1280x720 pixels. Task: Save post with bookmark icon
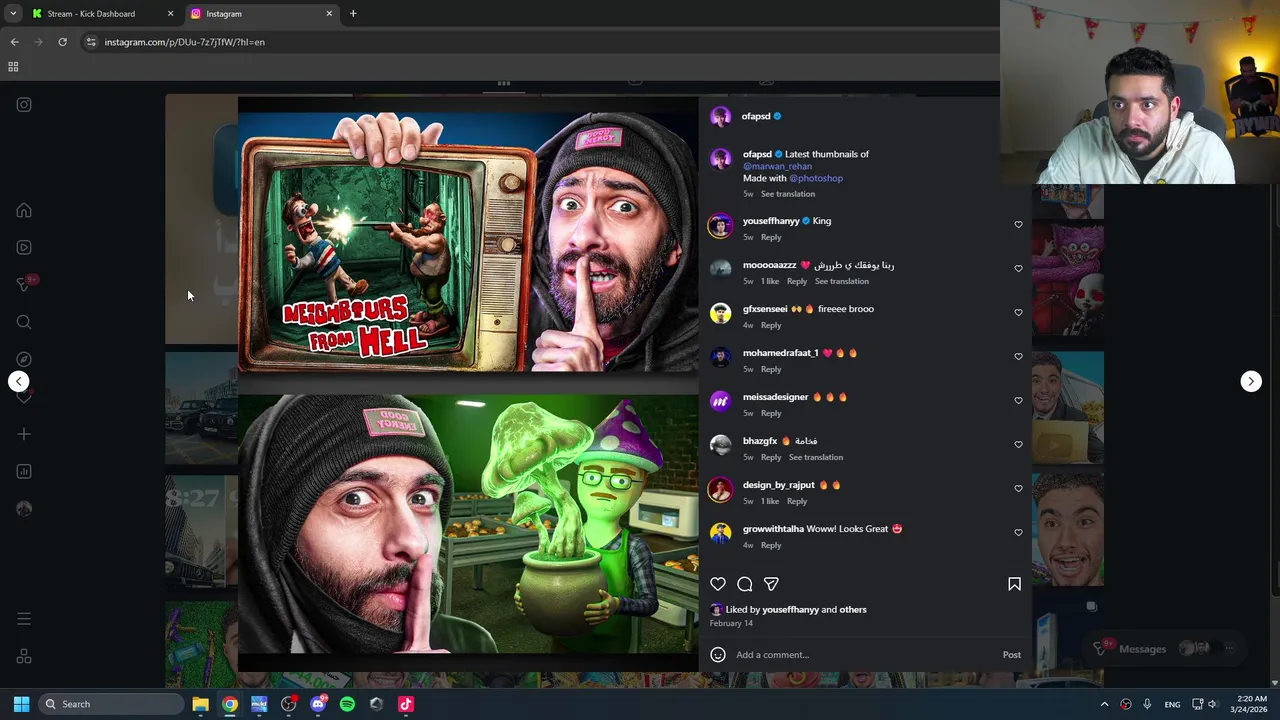(1014, 584)
